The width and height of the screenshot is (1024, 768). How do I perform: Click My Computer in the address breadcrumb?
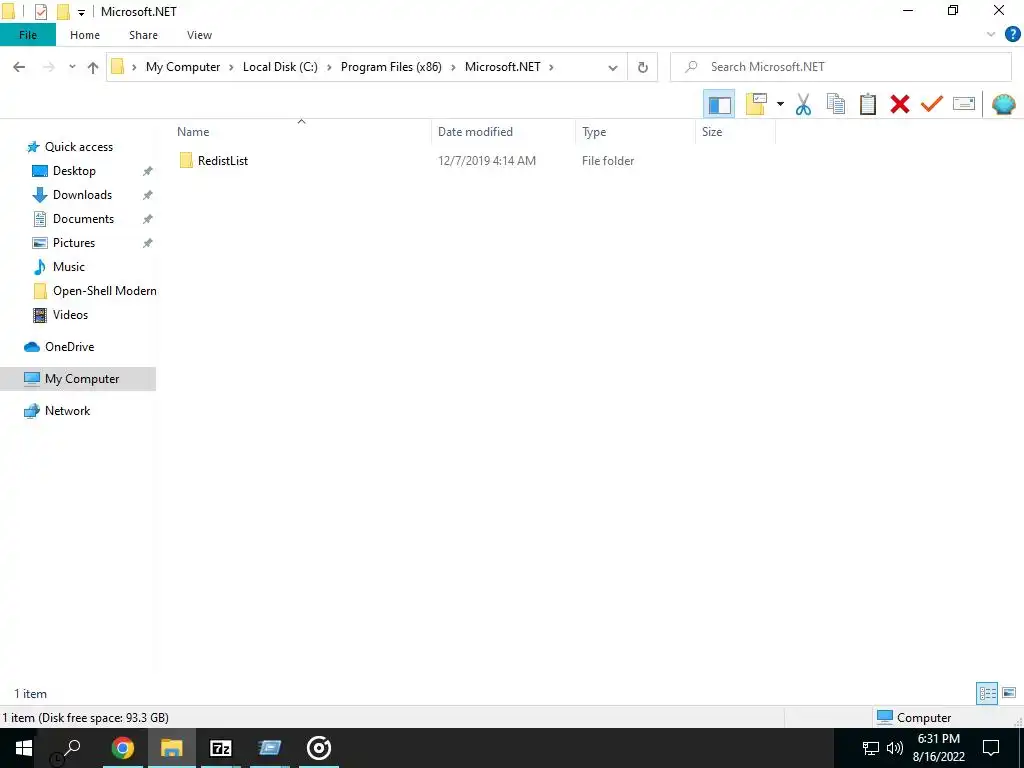click(x=183, y=67)
